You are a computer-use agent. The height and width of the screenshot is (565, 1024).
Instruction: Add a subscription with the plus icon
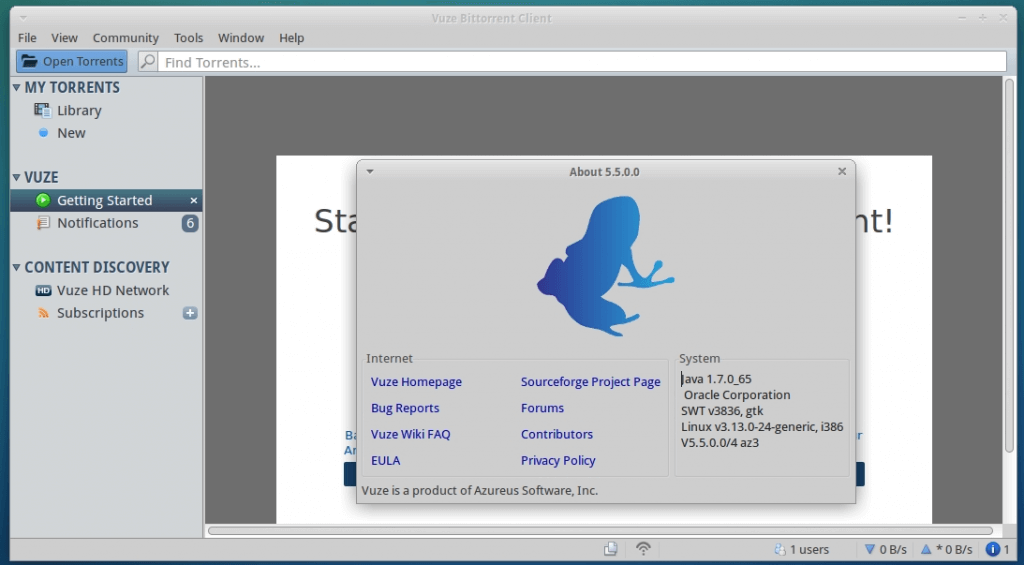coord(190,313)
